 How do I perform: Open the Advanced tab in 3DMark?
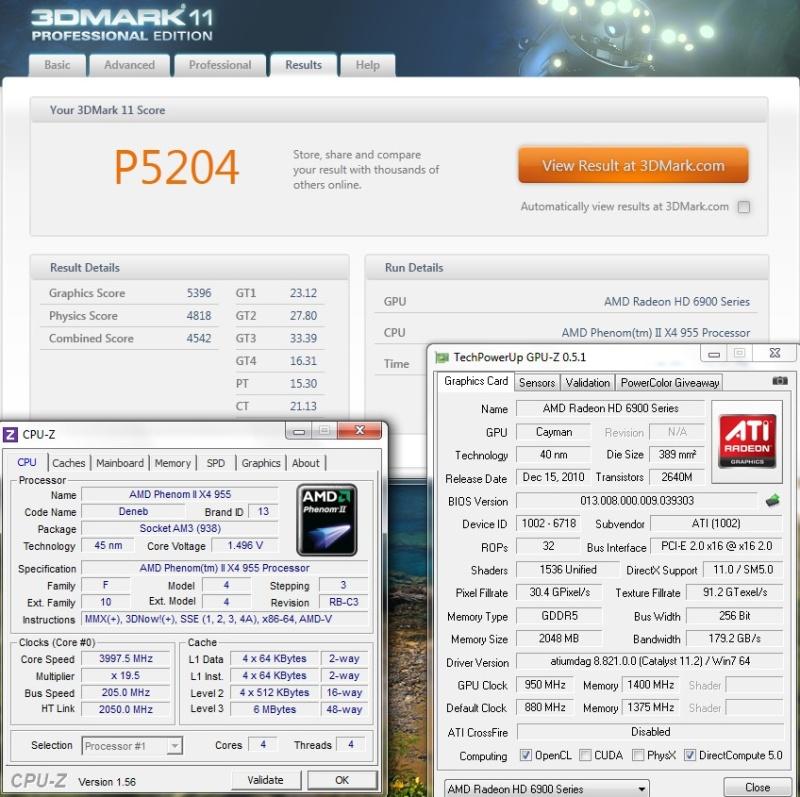click(x=129, y=65)
